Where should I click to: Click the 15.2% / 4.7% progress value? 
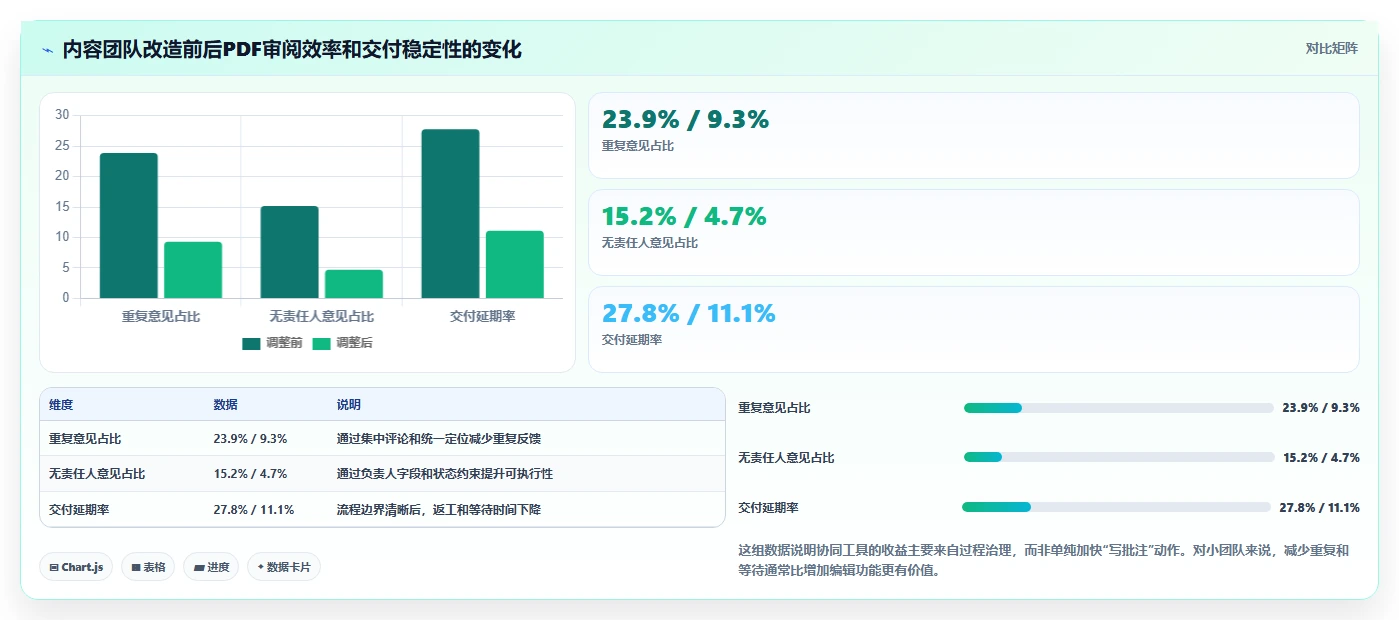pos(1321,457)
